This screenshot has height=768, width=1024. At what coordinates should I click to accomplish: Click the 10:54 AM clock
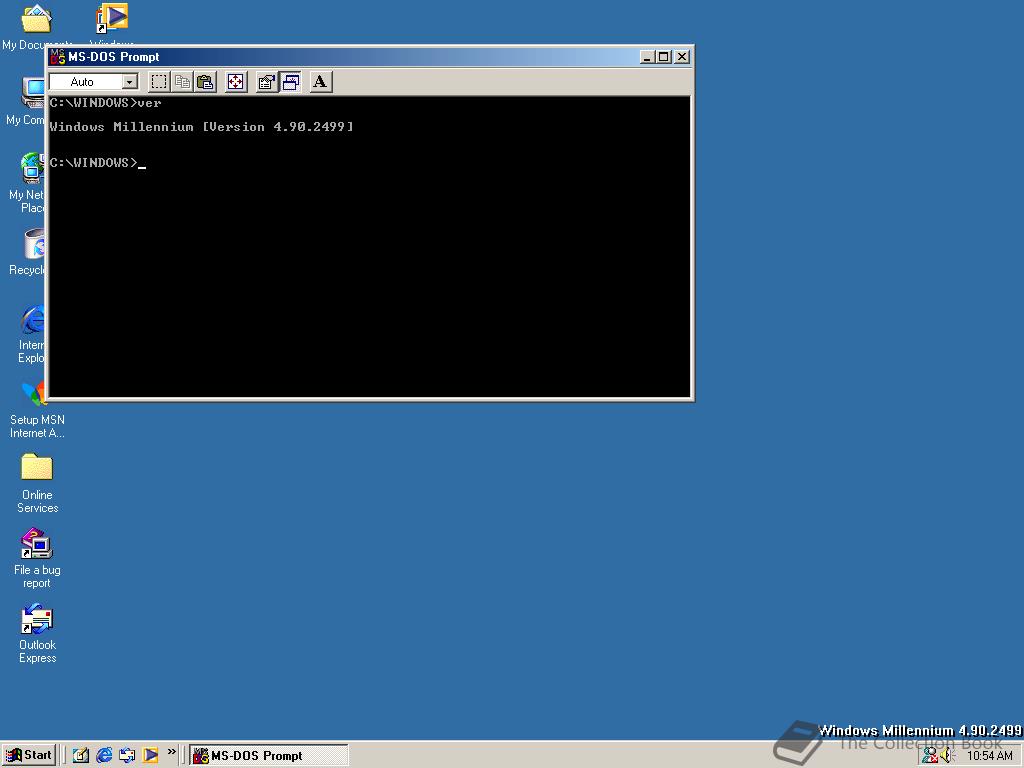pyautogui.click(x=989, y=756)
